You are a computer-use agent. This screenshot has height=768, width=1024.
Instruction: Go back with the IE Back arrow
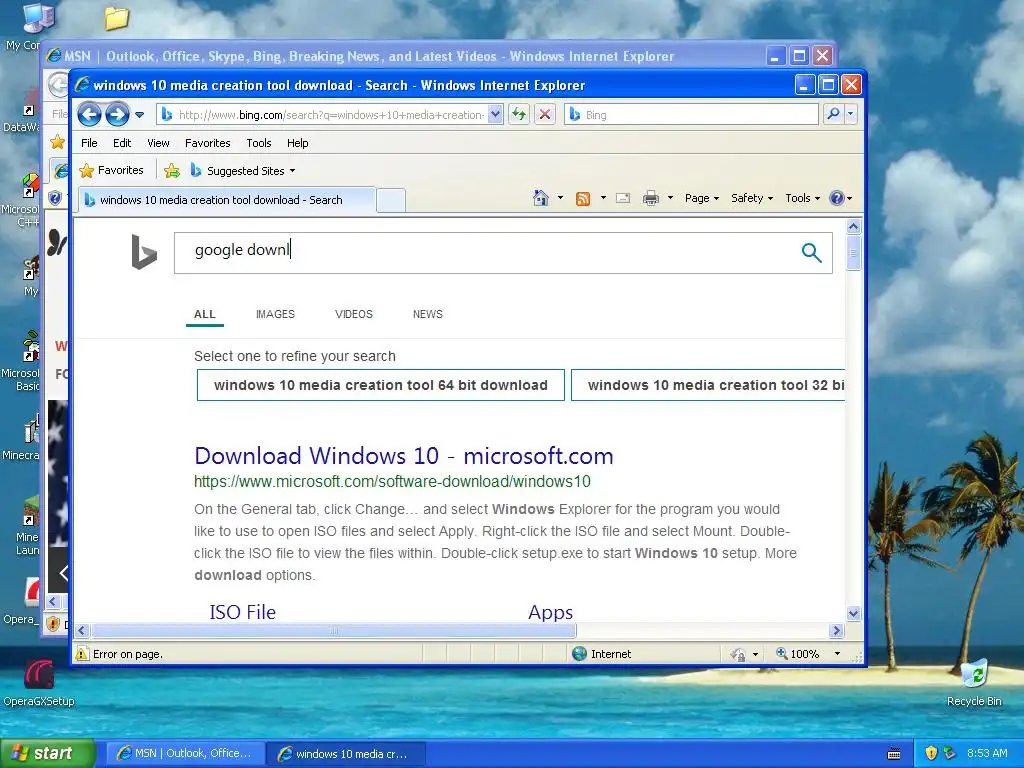pos(89,115)
